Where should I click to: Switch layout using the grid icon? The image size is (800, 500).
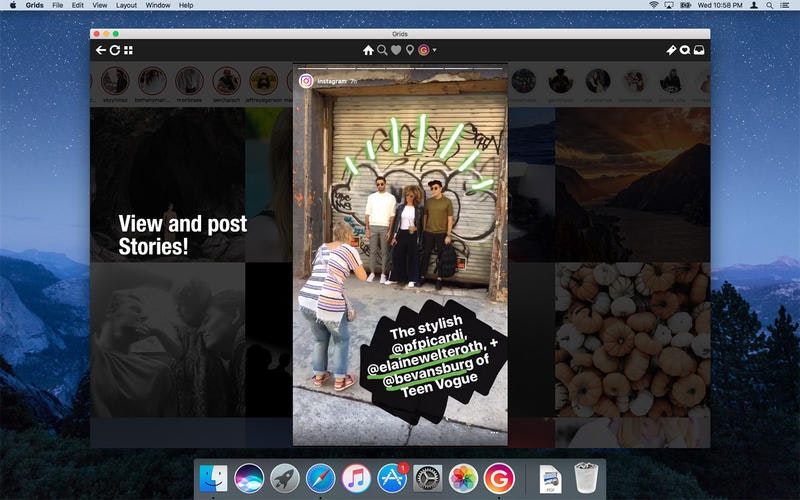click(129, 50)
